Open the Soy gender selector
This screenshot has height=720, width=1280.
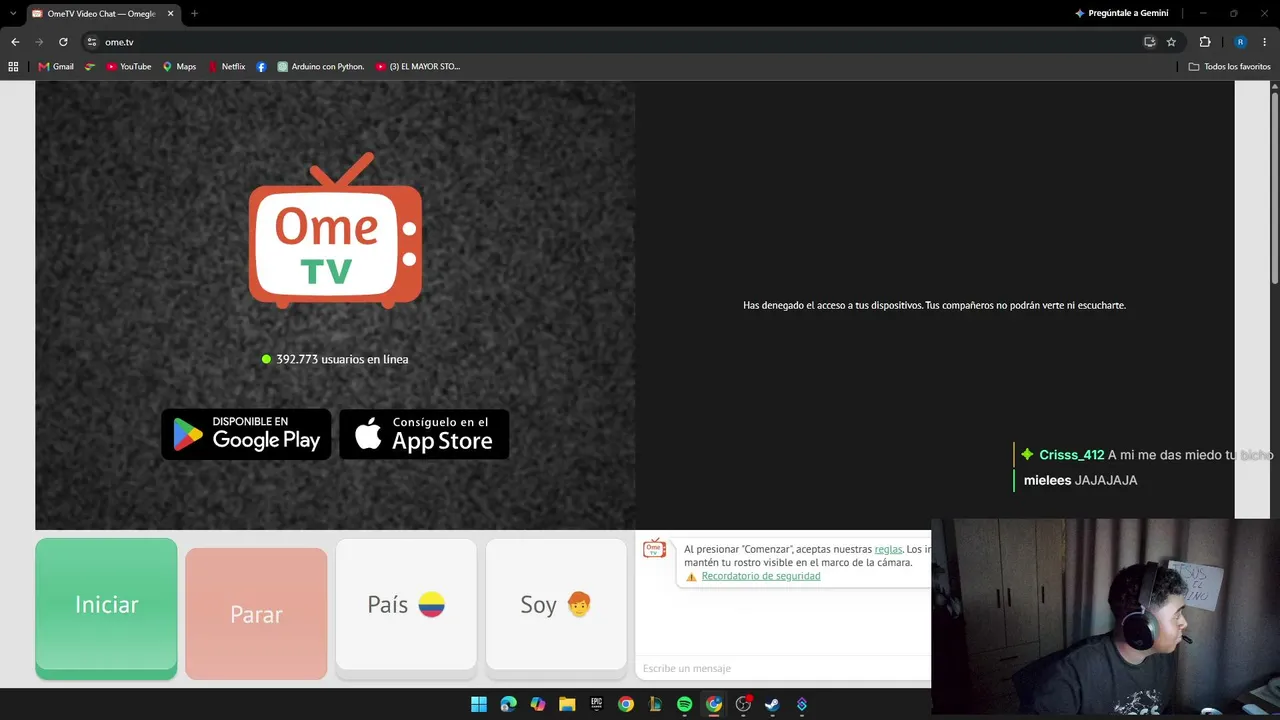tap(556, 605)
